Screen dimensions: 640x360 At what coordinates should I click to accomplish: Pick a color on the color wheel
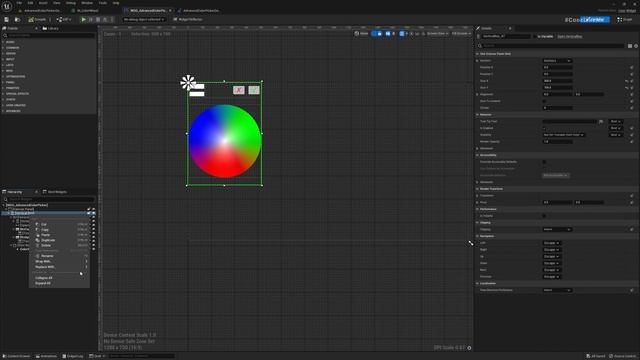224,141
